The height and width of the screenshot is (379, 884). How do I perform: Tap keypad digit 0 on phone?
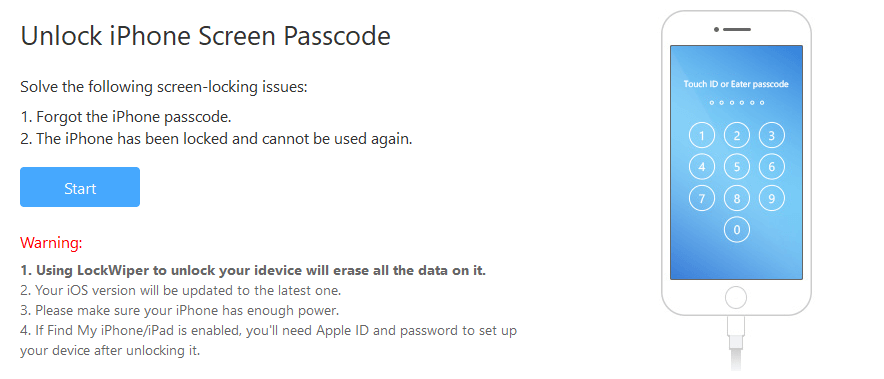click(x=736, y=230)
